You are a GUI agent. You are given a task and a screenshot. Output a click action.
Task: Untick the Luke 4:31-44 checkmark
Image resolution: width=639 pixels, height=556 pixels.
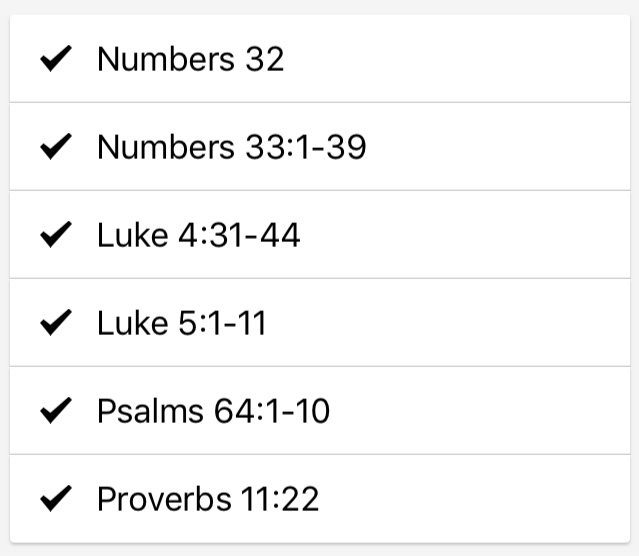pos(55,236)
